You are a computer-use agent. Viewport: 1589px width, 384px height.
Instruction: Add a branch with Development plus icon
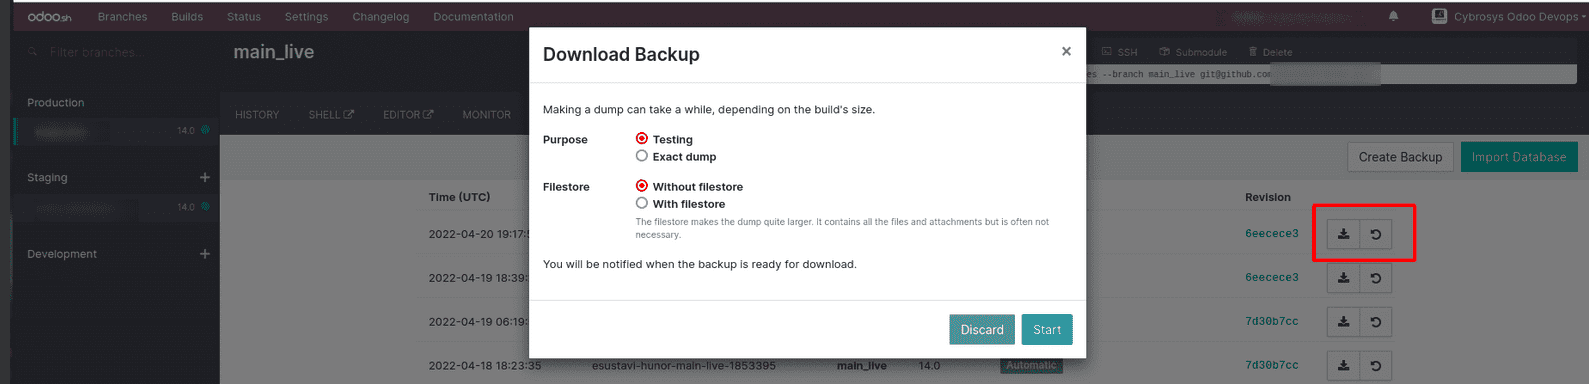[x=204, y=254]
